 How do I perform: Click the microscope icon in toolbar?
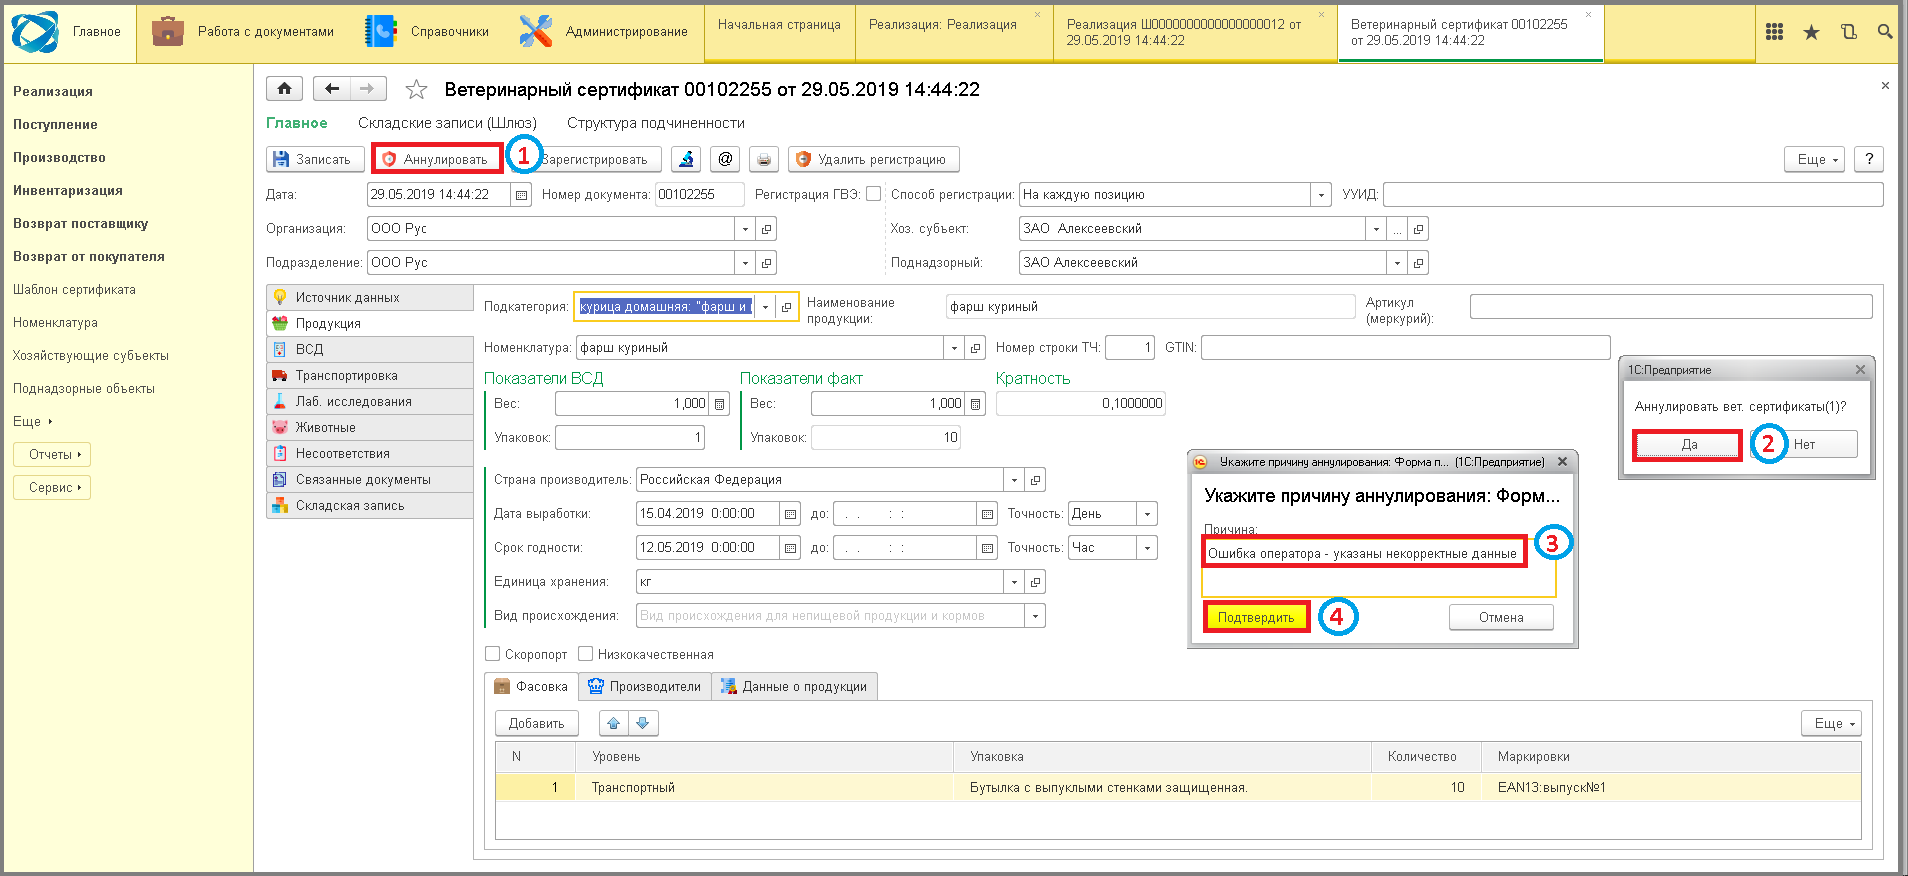685,159
